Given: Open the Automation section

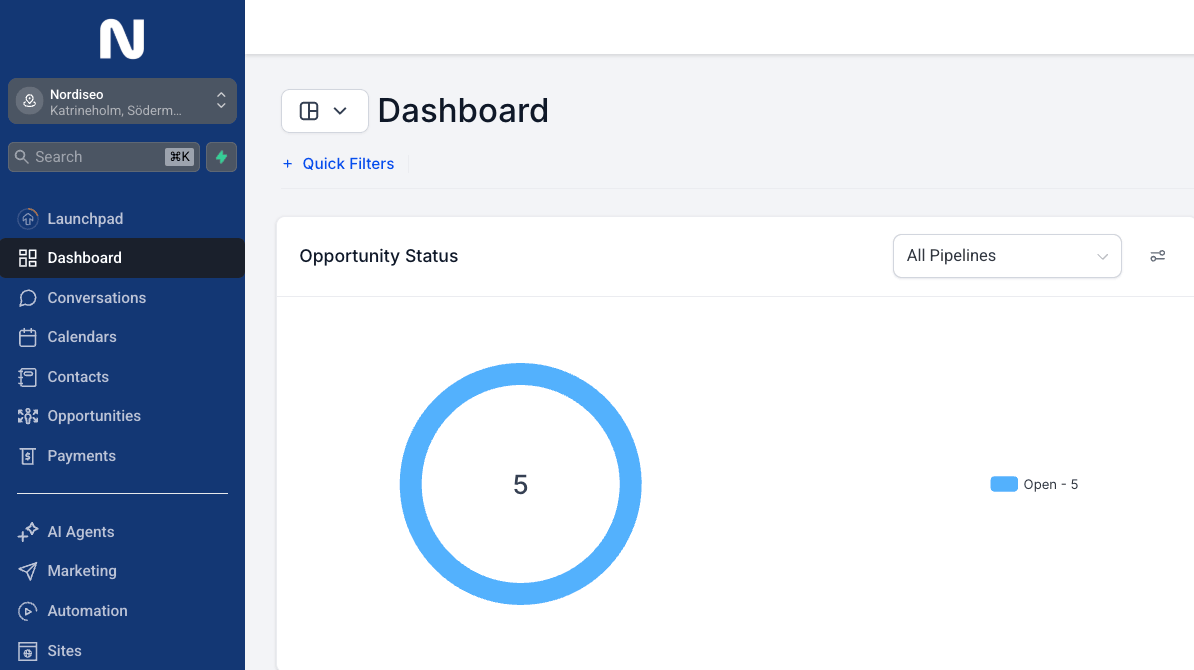Looking at the screenshot, I should pos(88,611).
